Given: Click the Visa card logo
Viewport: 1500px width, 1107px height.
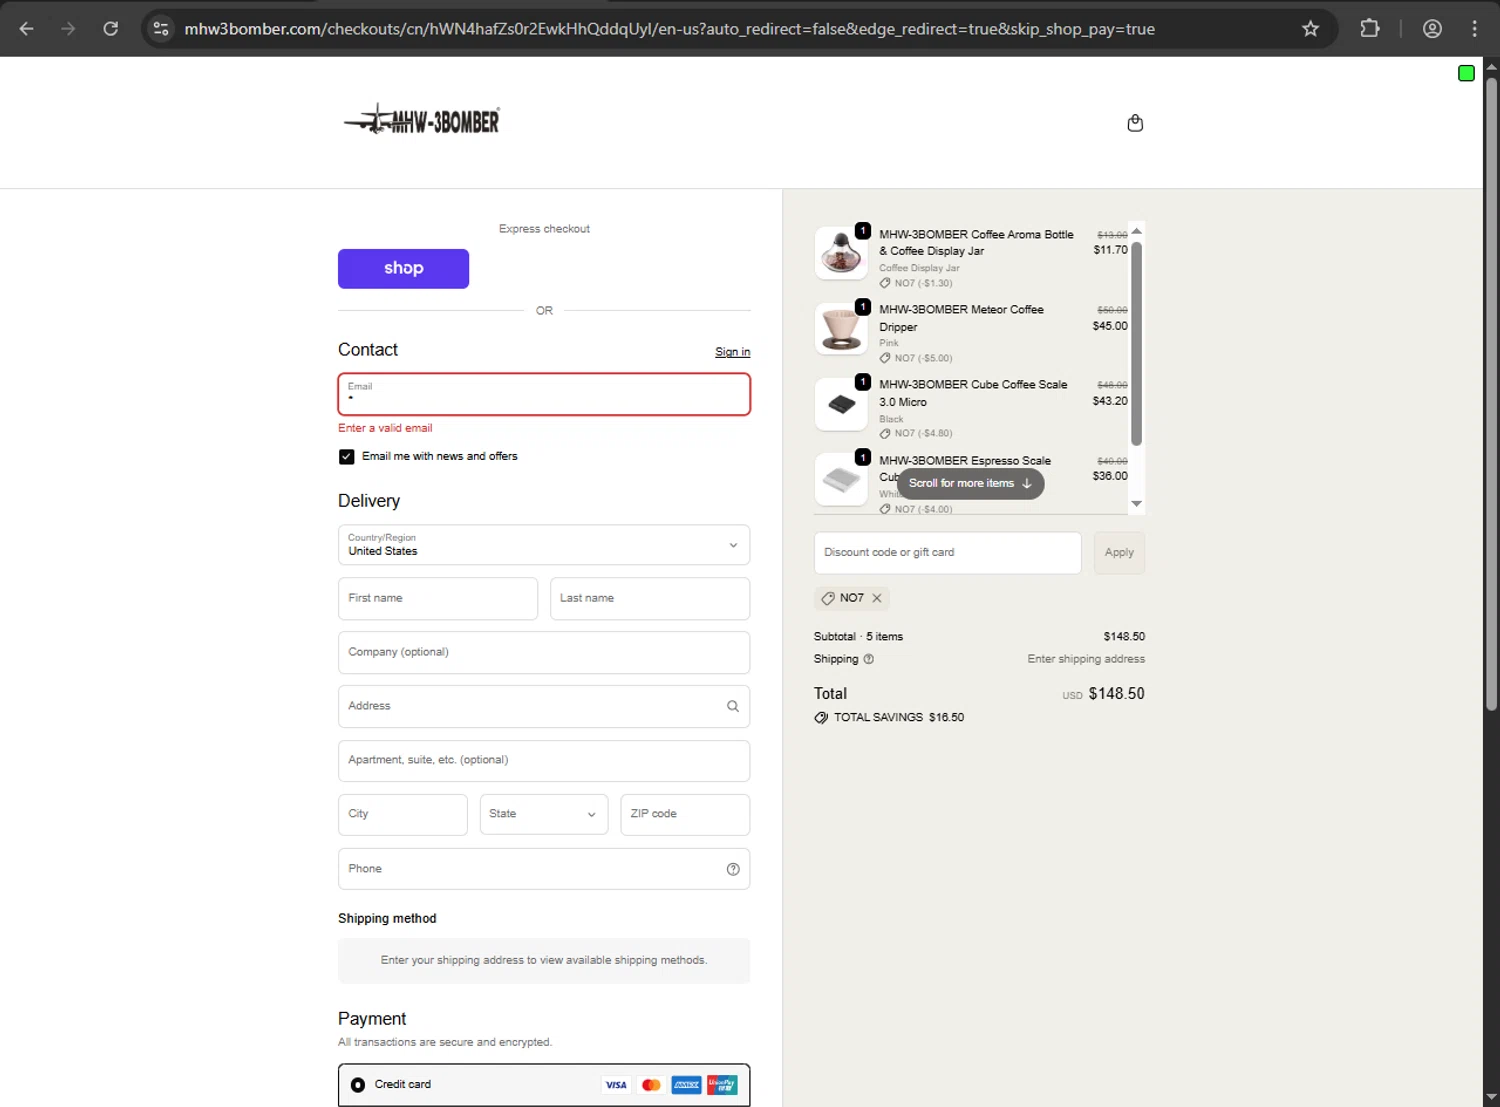Looking at the screenshot, I should click(616, 1085).
